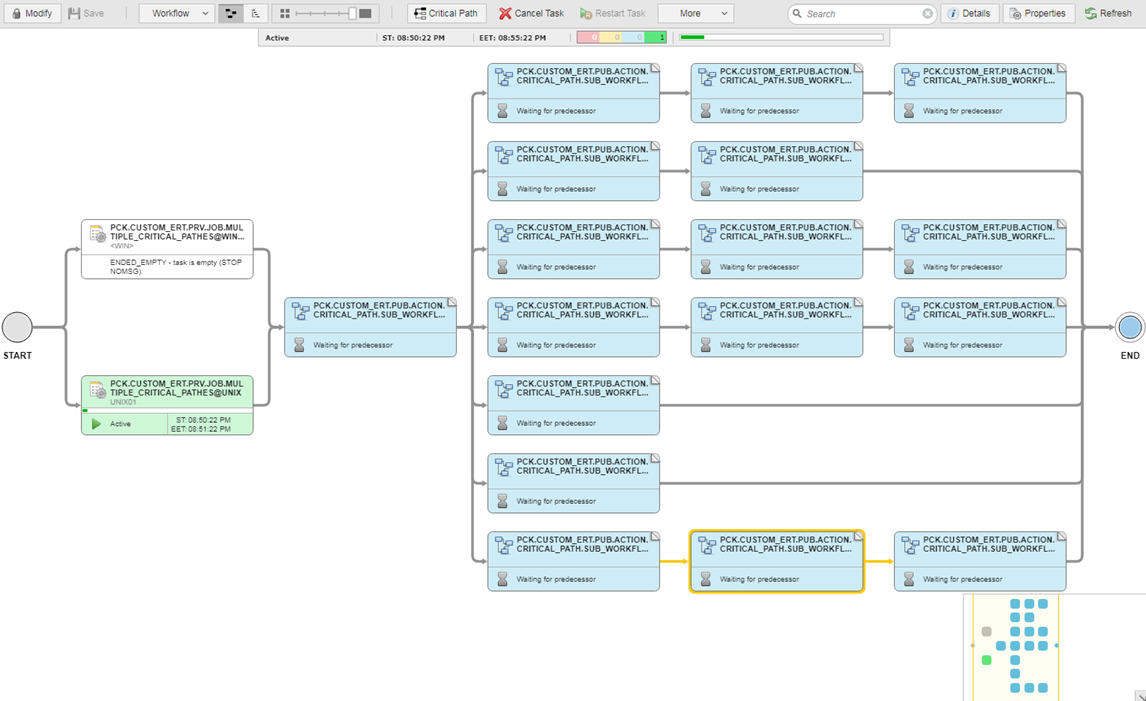Click the Critical Path button
This screenshot has width=1146, height=701.
(443, 13)
